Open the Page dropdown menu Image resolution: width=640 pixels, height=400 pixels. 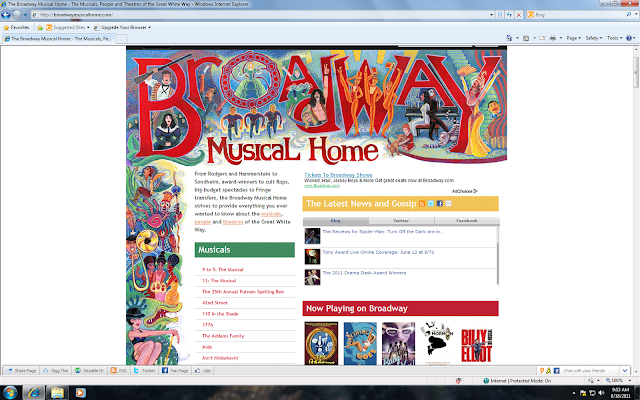pos(573,38)
